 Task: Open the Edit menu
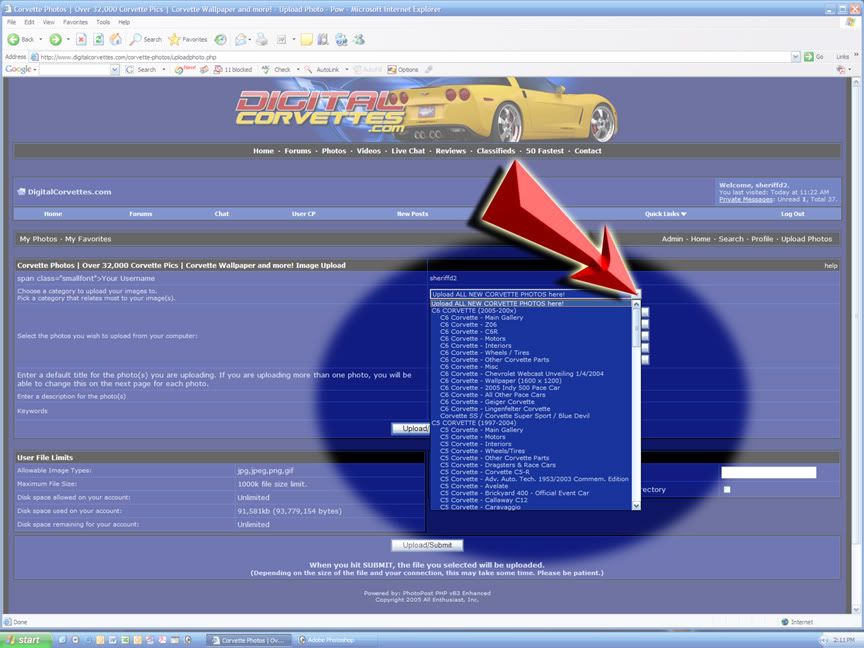tap(29, 22)
